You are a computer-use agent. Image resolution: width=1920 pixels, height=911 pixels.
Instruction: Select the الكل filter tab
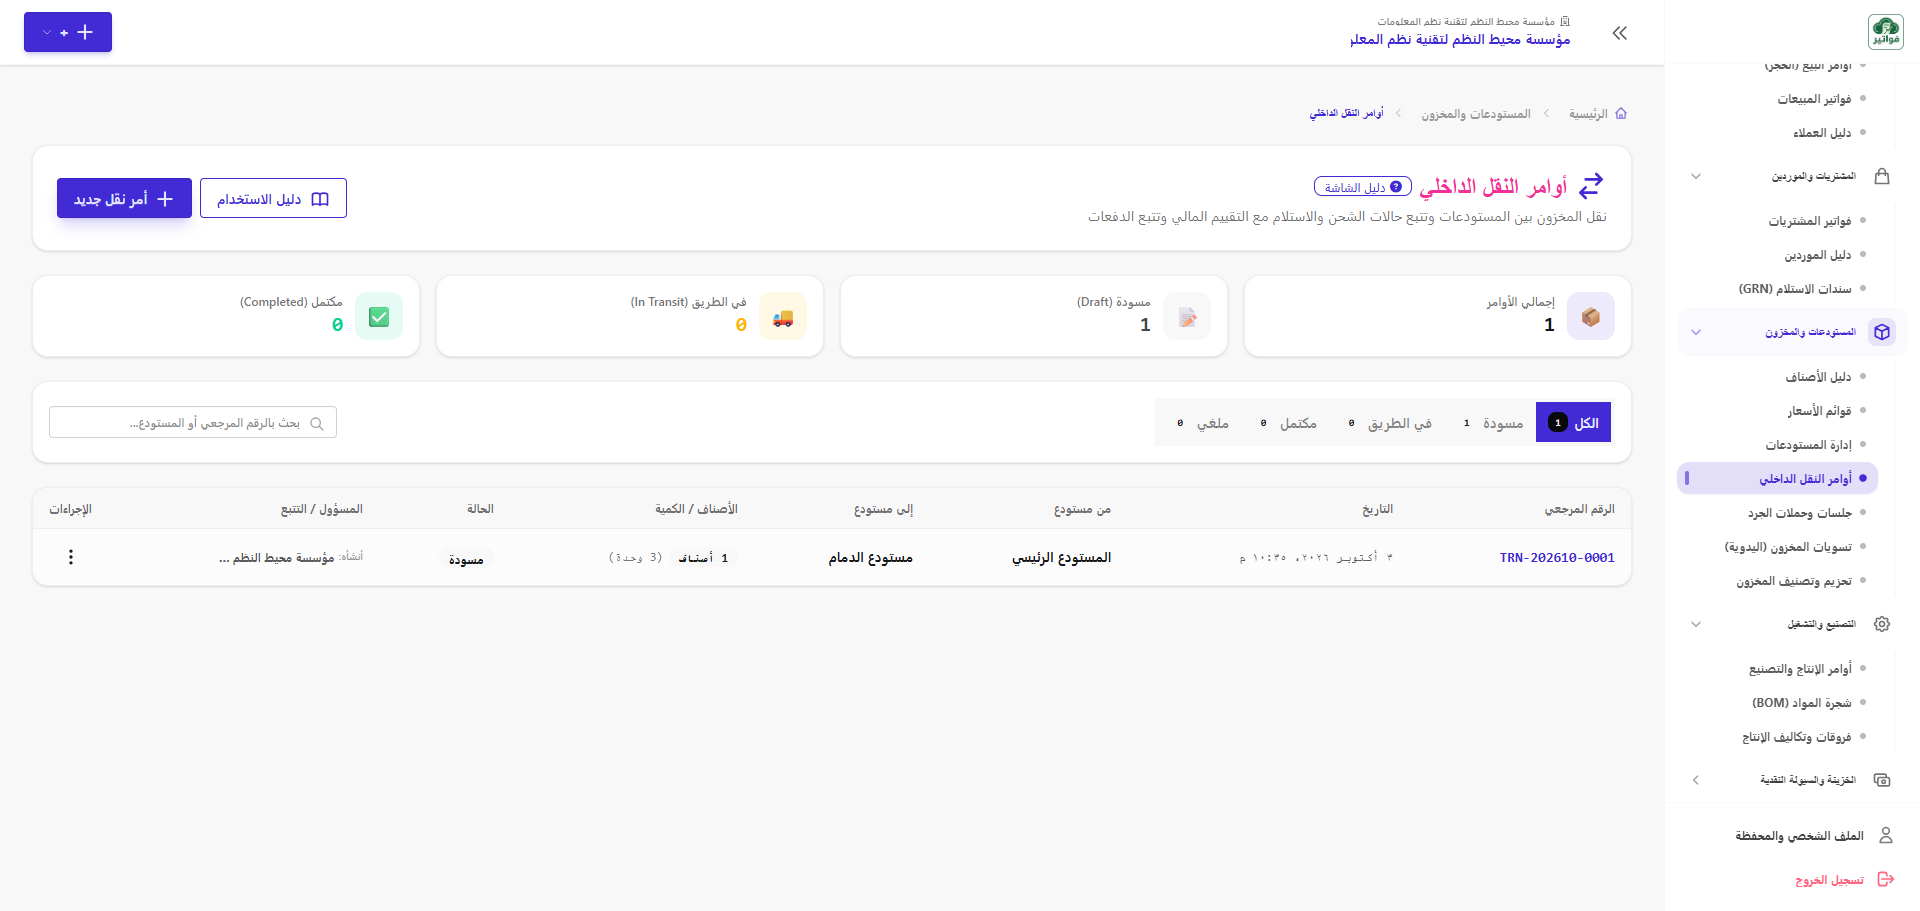(x=1573, y=423)
